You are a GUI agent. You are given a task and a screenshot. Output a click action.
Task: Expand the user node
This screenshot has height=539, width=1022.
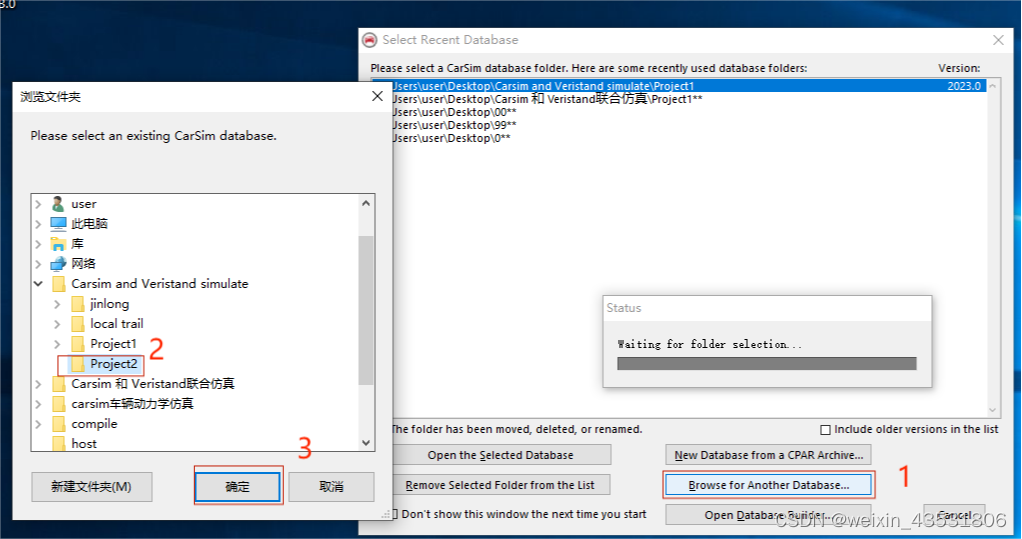pos(38,204)
